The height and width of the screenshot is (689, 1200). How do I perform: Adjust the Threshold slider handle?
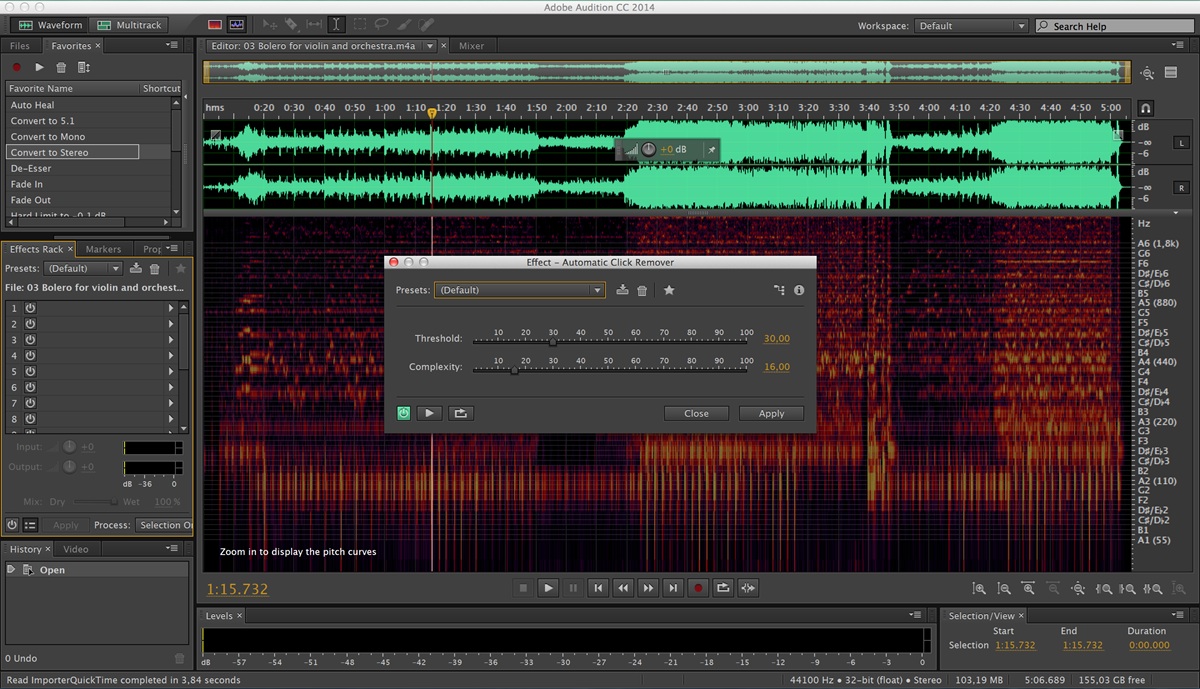(552, 341)
